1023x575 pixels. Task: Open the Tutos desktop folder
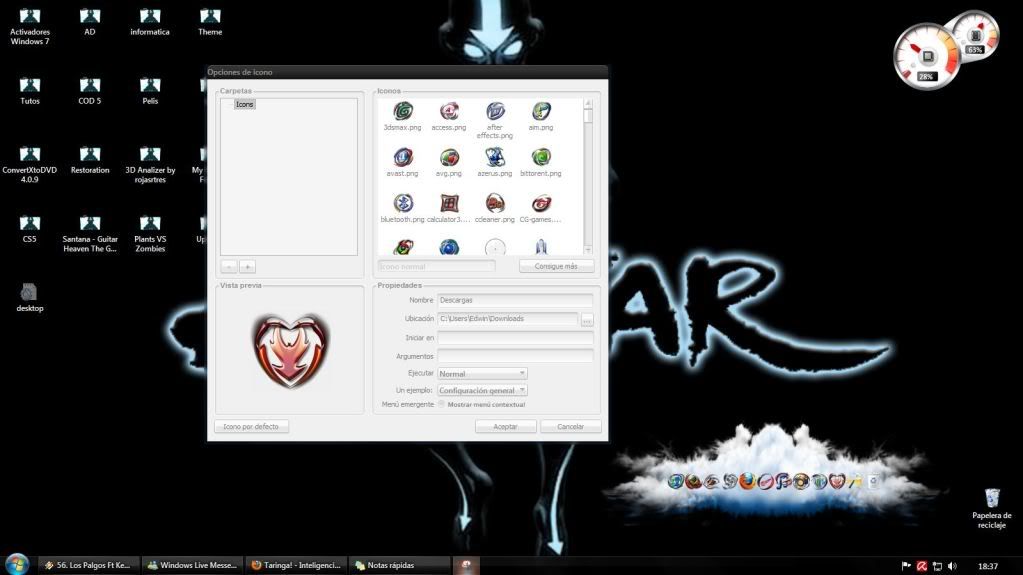[29, 91]
